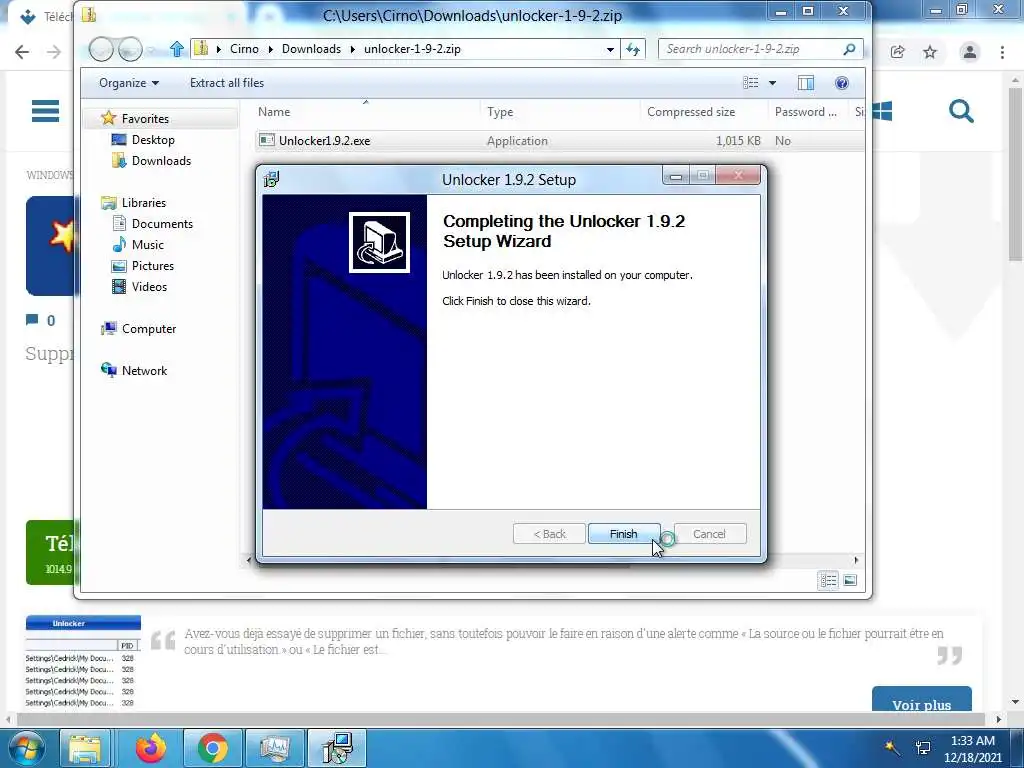Click browser vertical scrollbar thumb
This screenshot has width=1024, height=768.
pyautogui.click(x=1015, y=173)
